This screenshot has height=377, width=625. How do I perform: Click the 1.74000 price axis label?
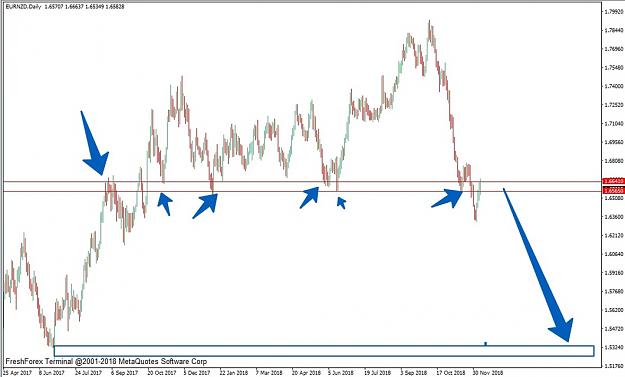click(x=613, y=86)
